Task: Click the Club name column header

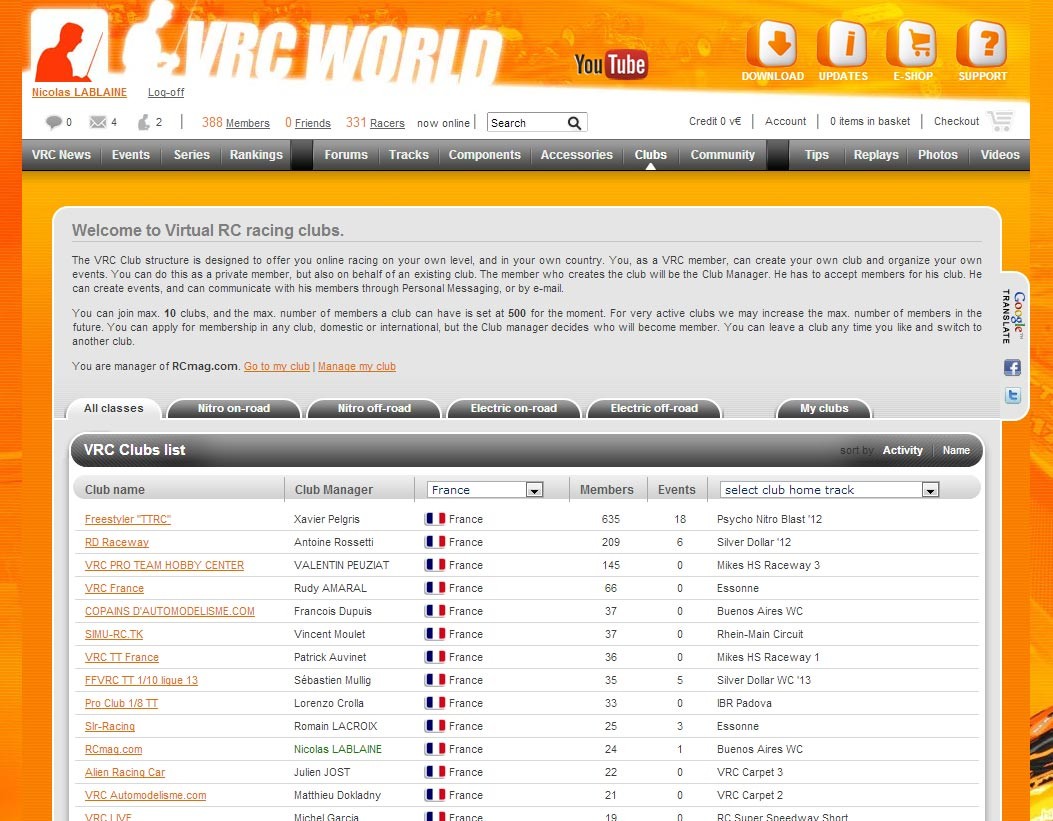Action: (x=115, y=490)
